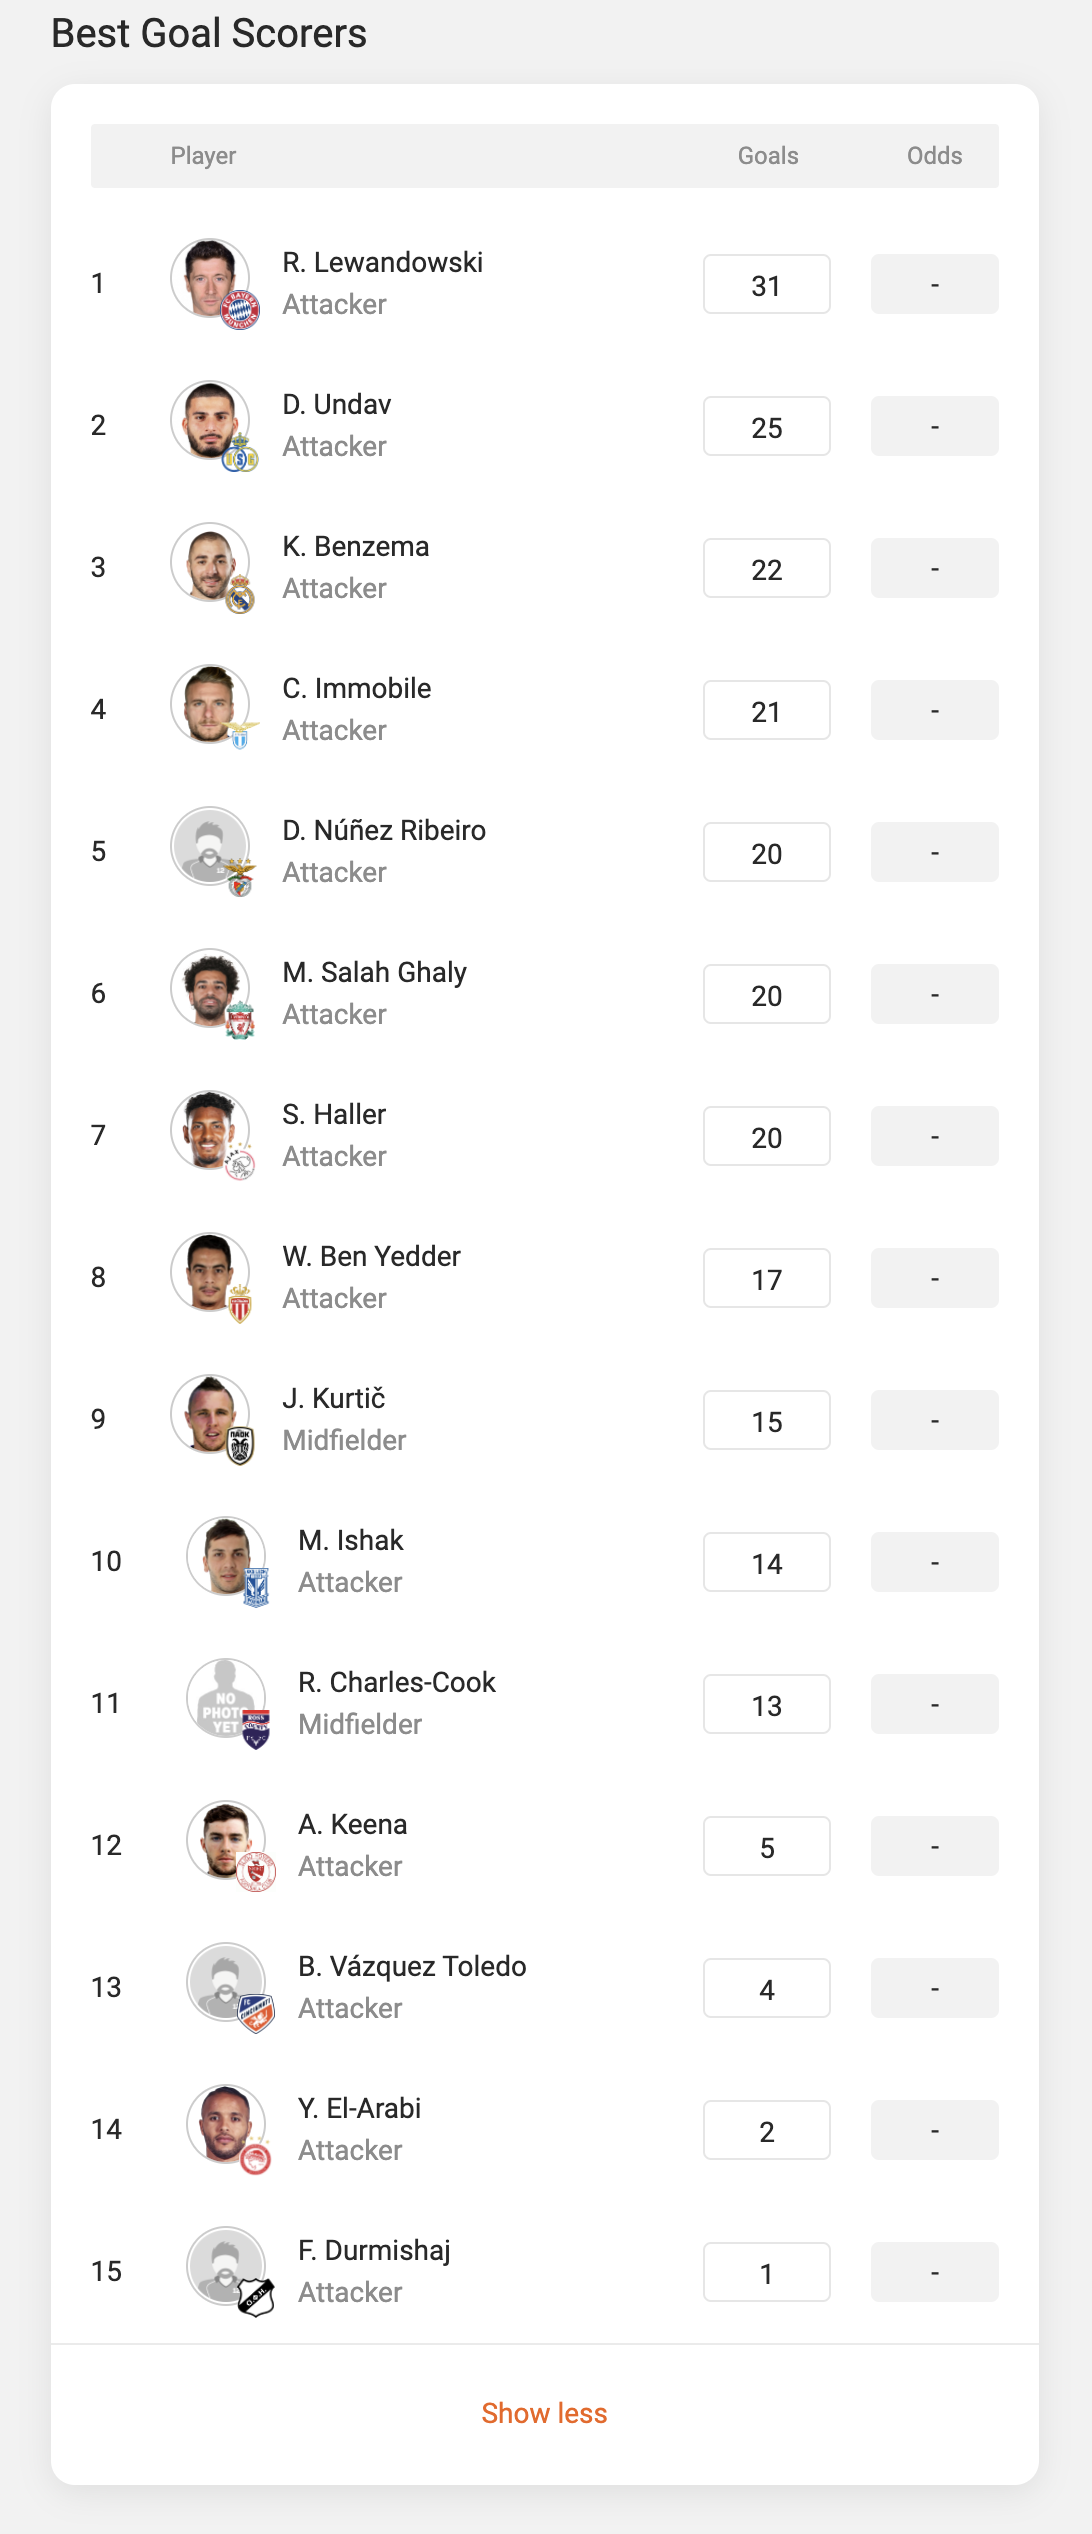Screen dimensions: 1092x2534
Task: Select the Odds column header
Action: tap(933, 155)
